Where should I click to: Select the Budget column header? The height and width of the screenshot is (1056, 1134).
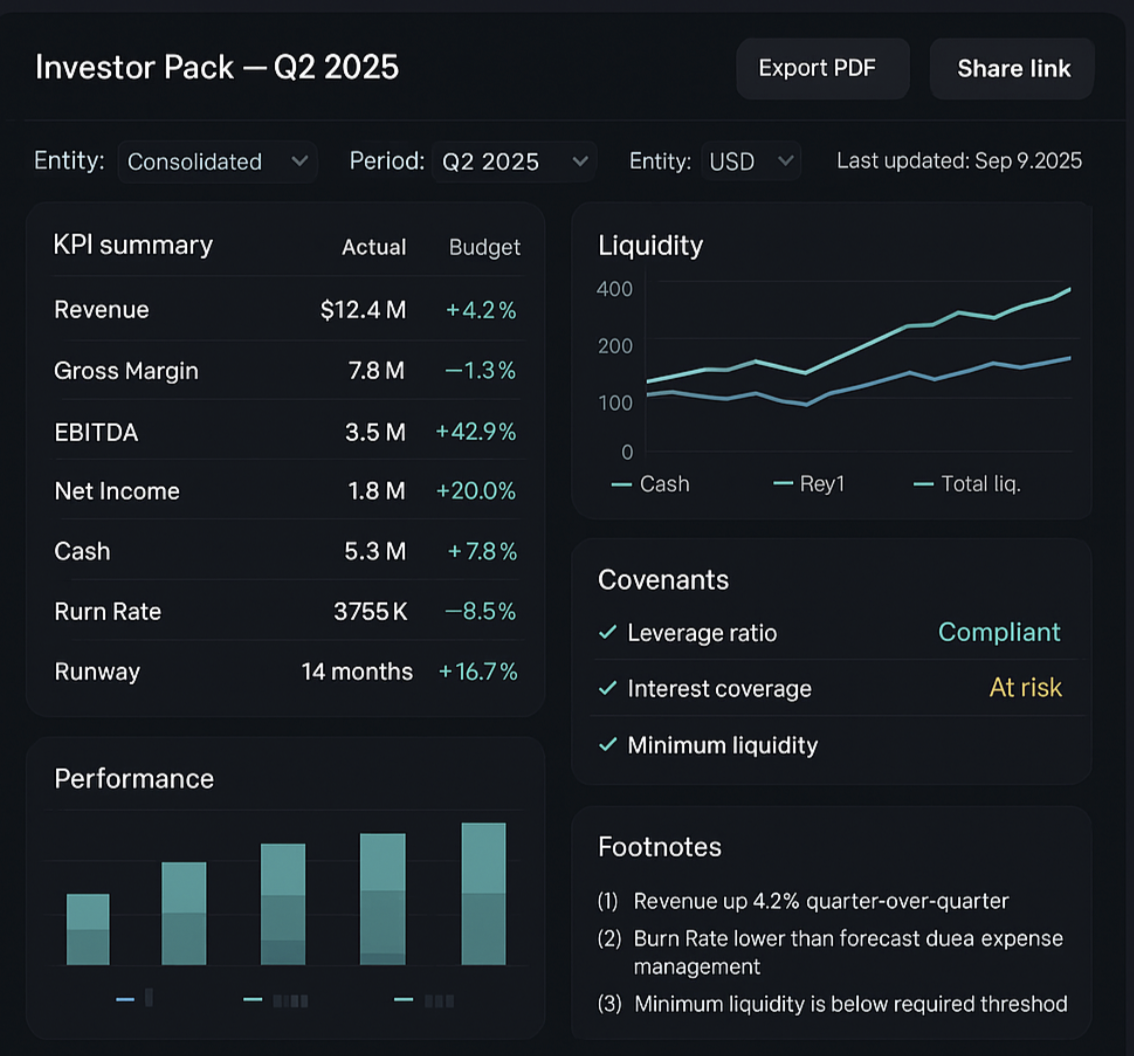coord(485,247)
